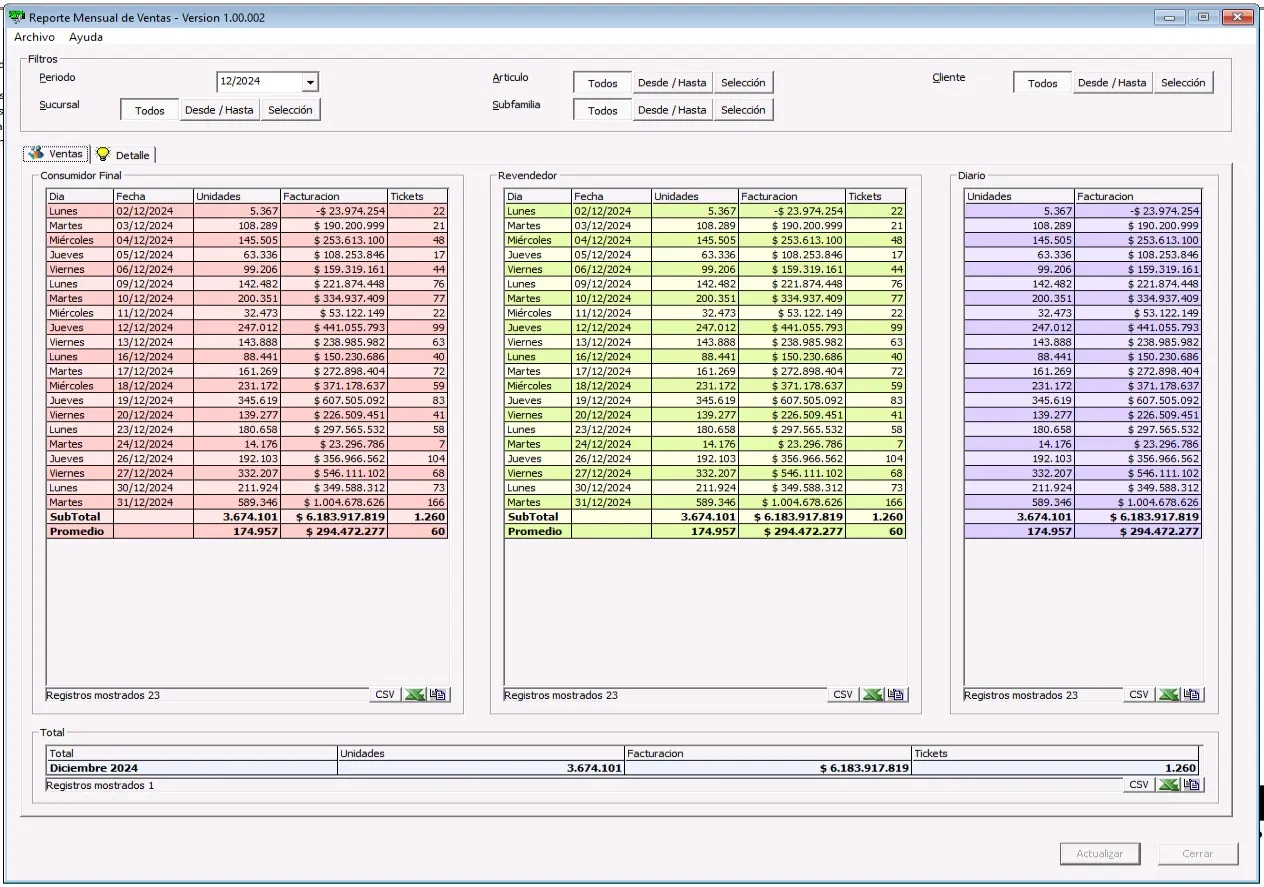Choose Selección mode for Cliente filter

(x=1183, y=83)
